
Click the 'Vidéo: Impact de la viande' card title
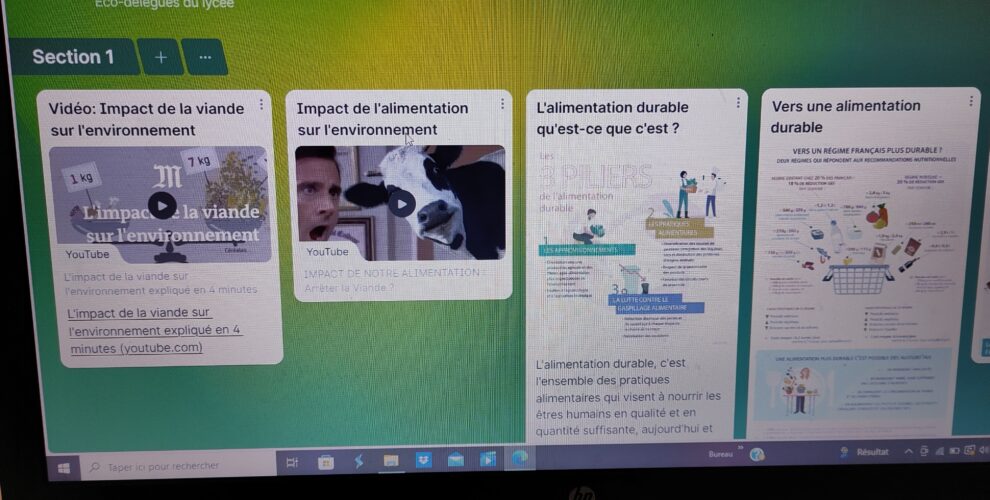click(146, 119)
